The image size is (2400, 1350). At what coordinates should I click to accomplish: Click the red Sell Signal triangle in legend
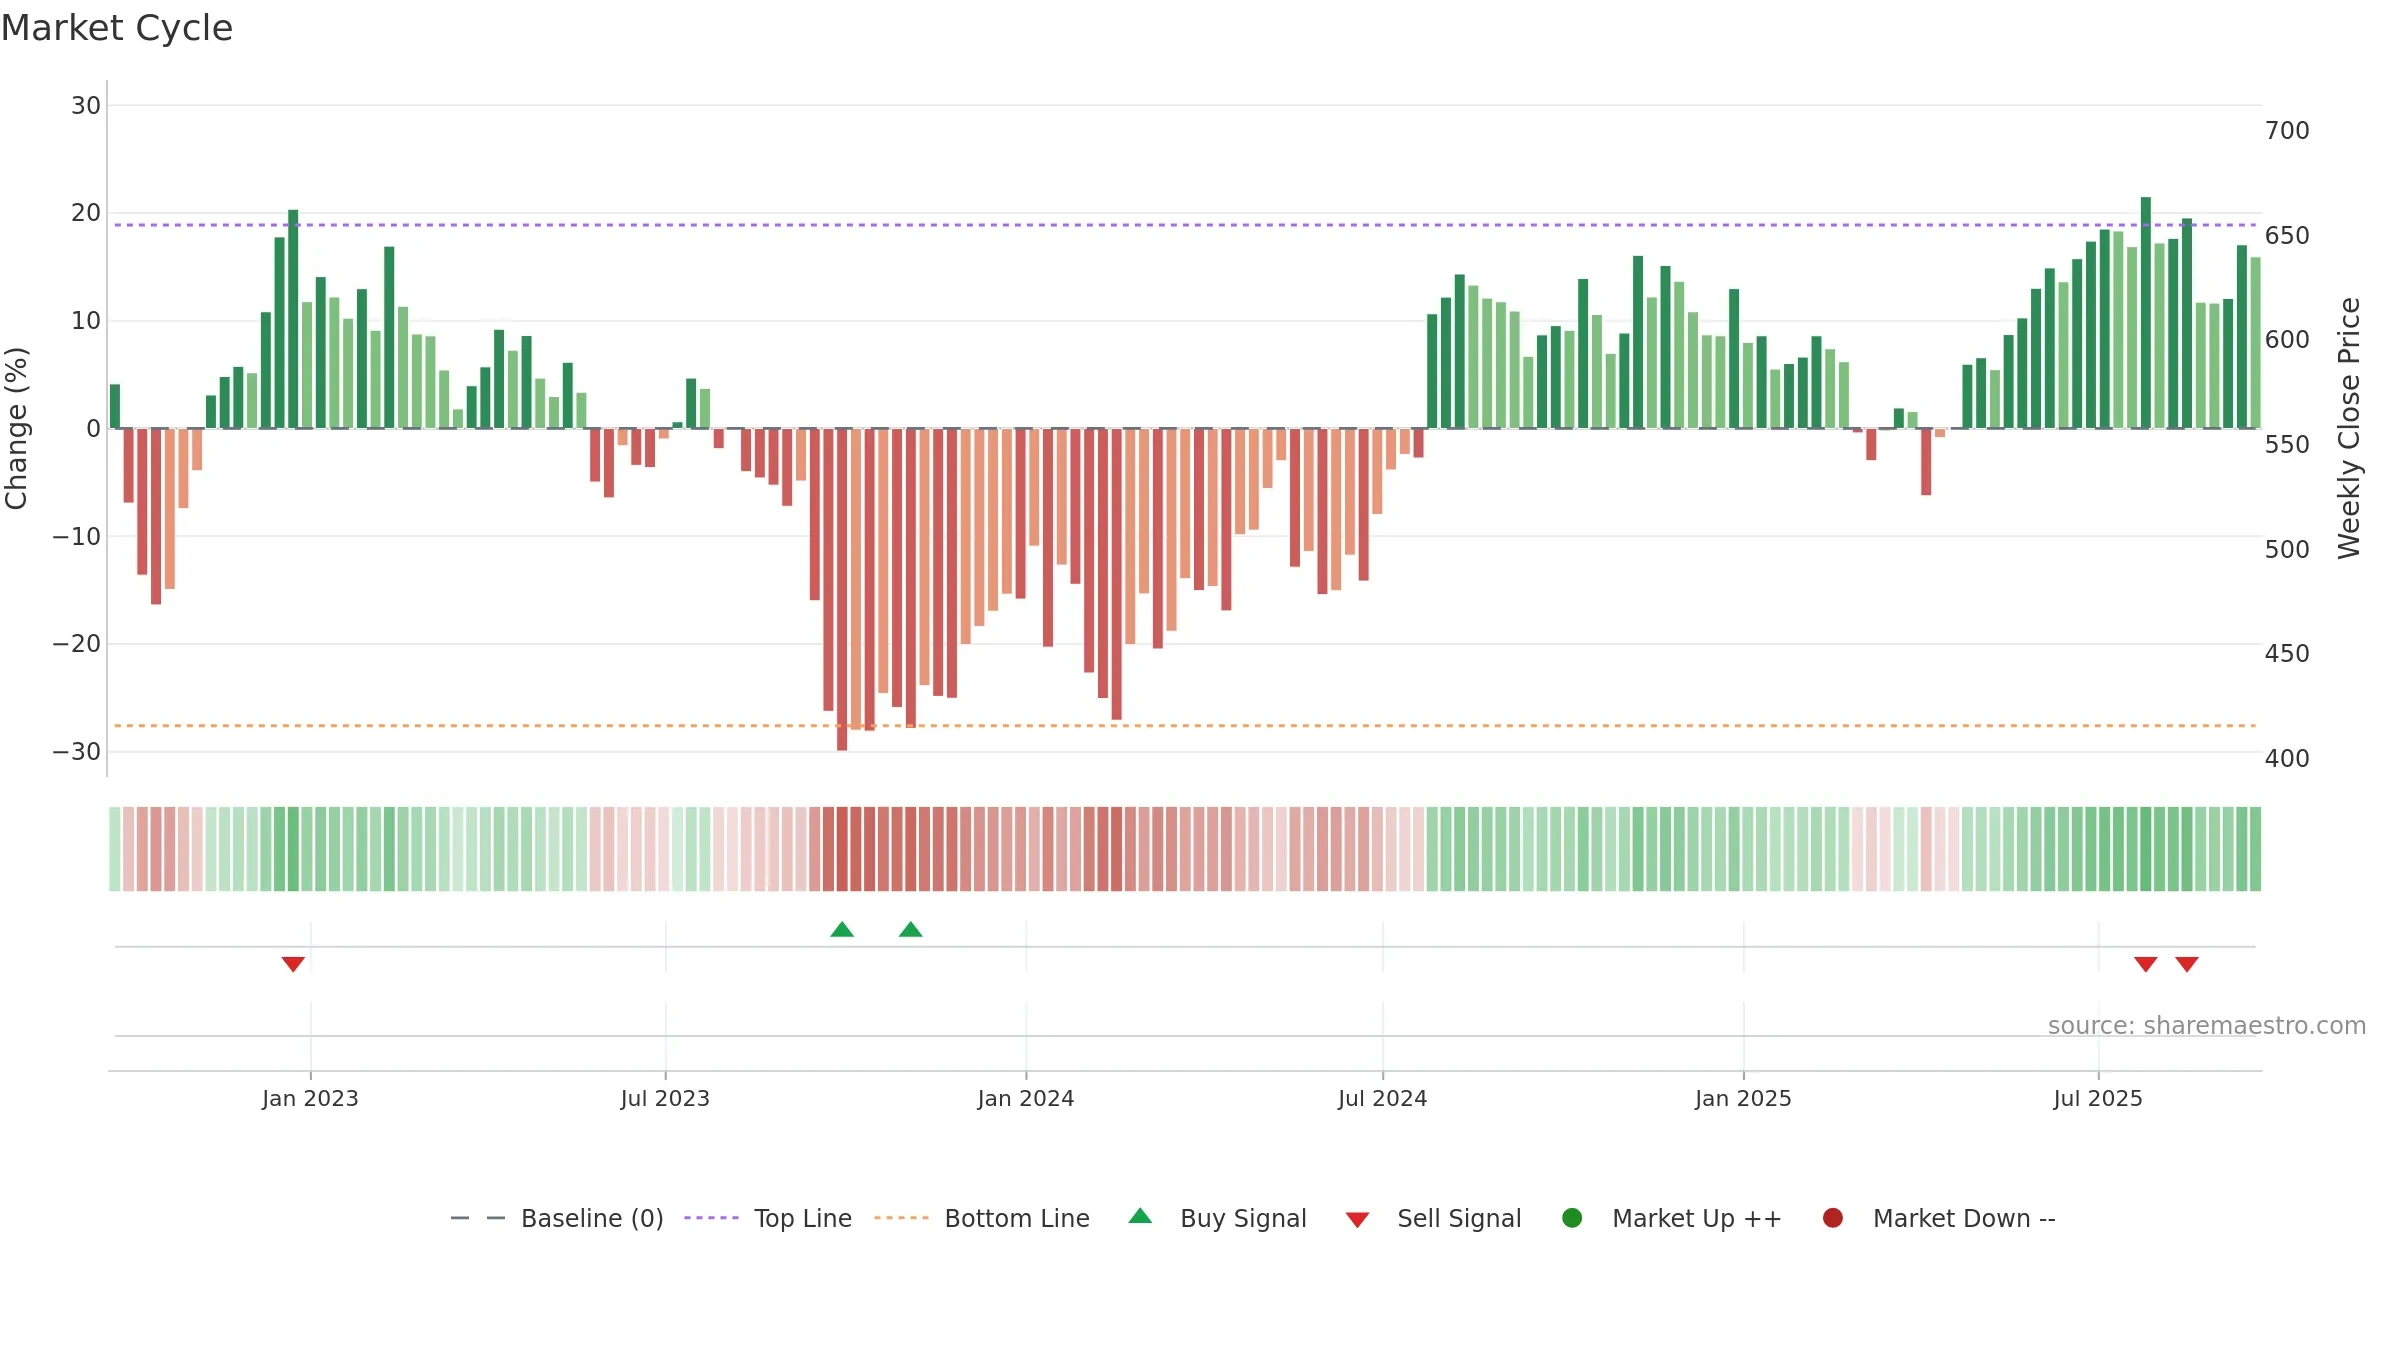tap(1357, 1220)
